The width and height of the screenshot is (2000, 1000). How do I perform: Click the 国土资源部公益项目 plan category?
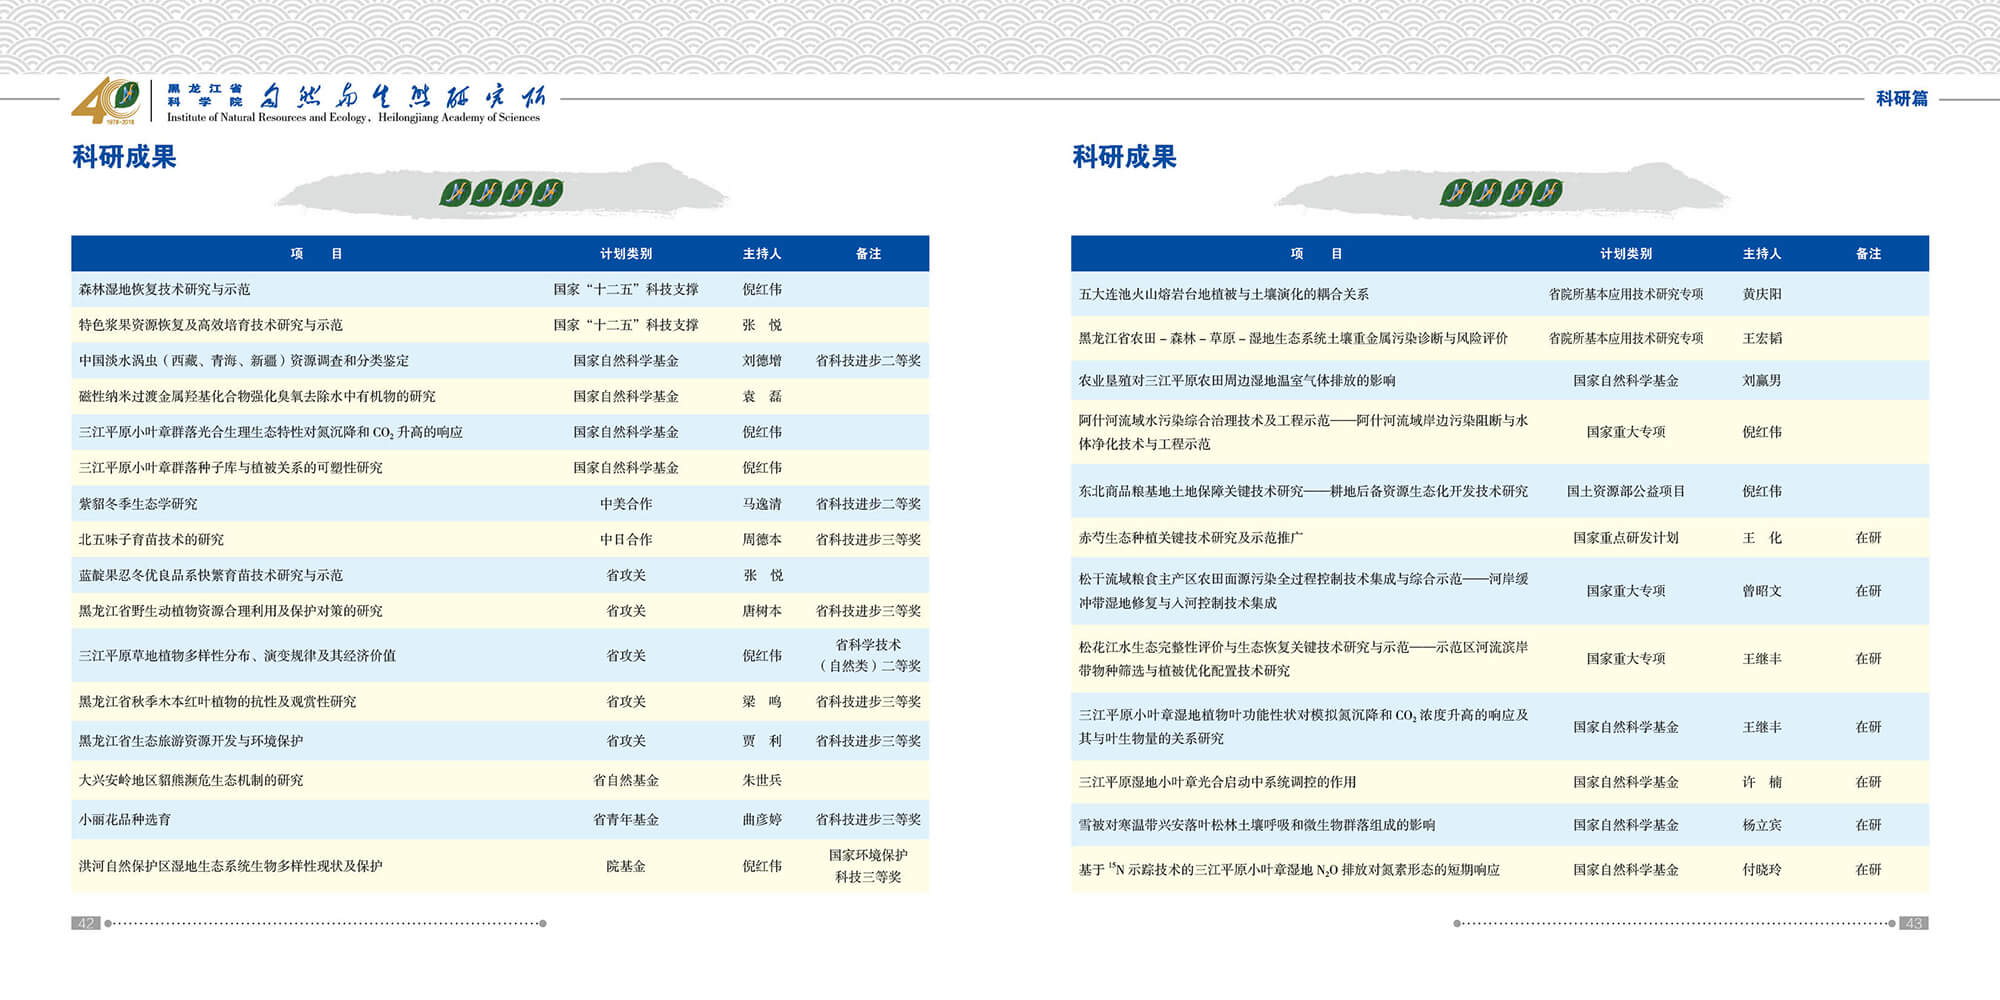[x=1626, y=491]
